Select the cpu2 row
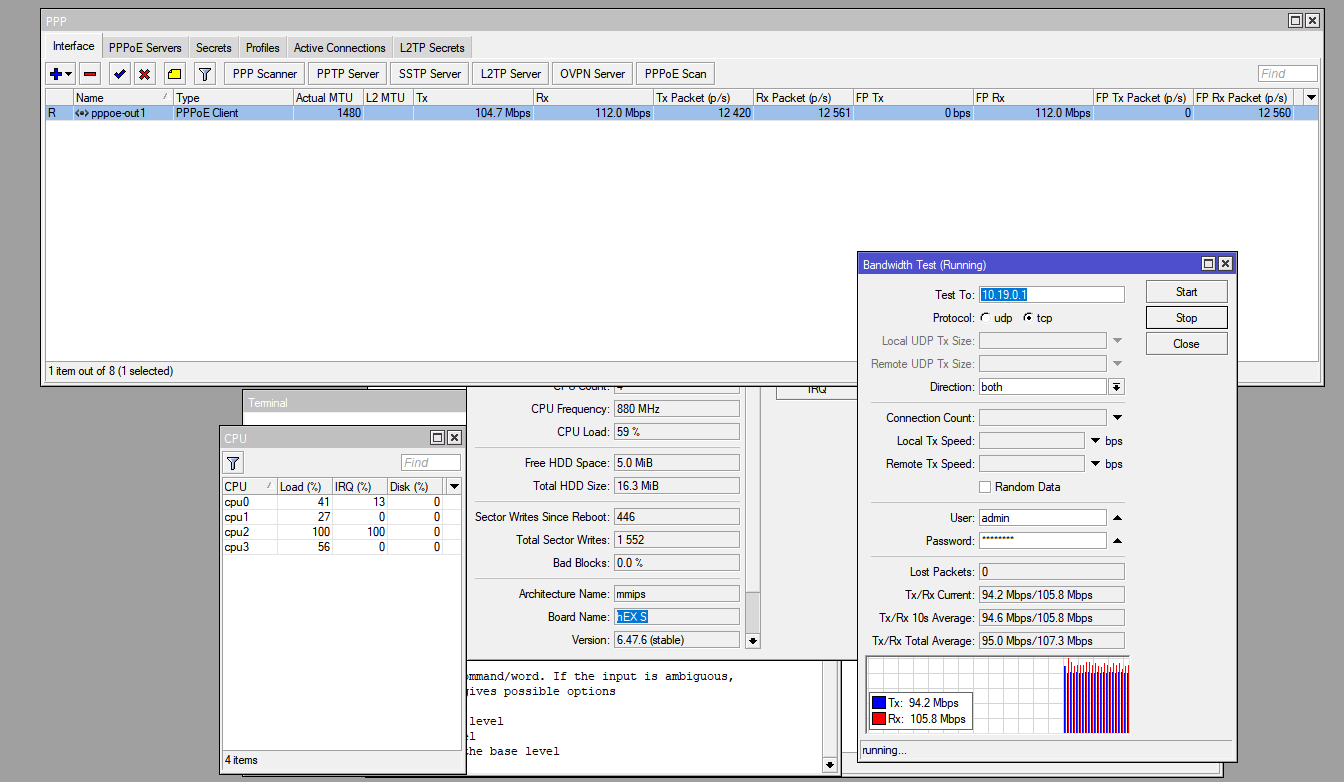Image resolution: width=1344 pixels, height=782 pixels. [x=341, y=532]
